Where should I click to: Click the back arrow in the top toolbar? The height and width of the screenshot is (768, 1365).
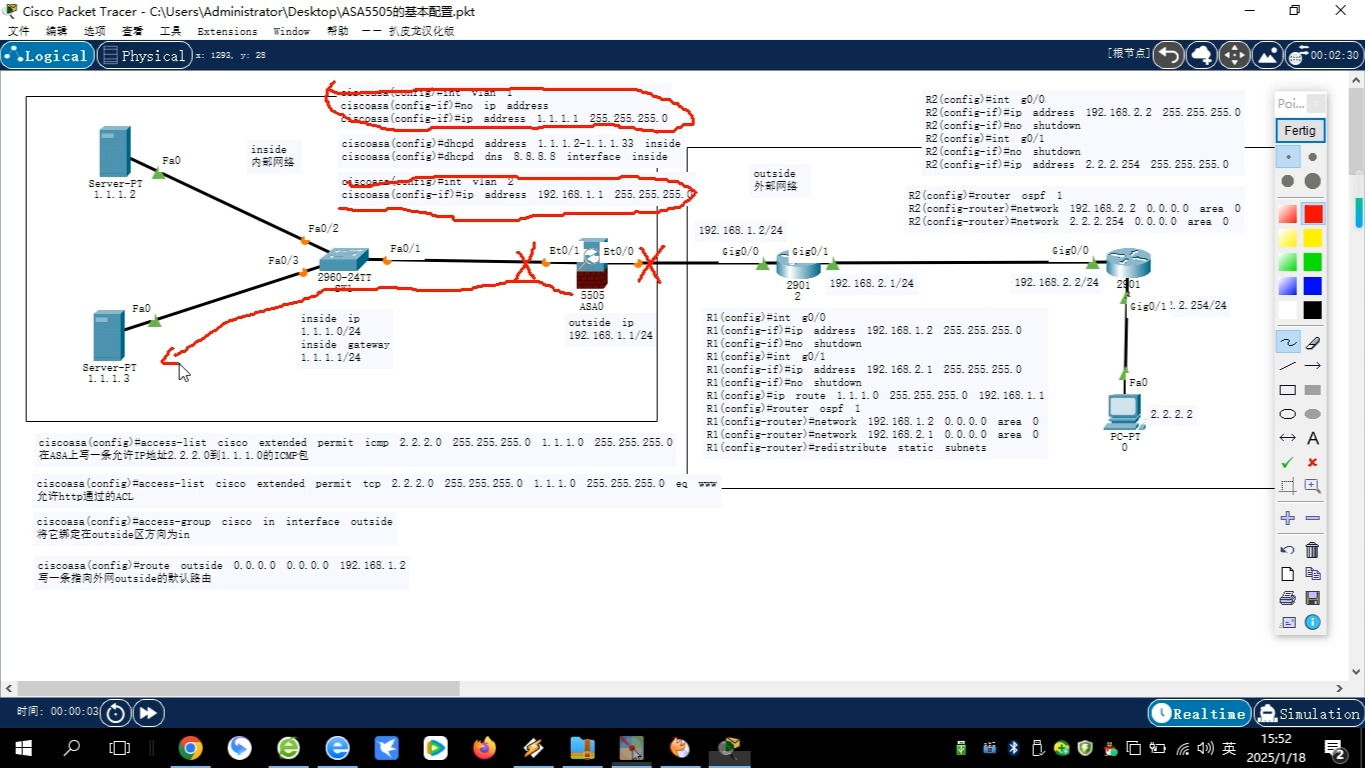(x=1168, y=55)
